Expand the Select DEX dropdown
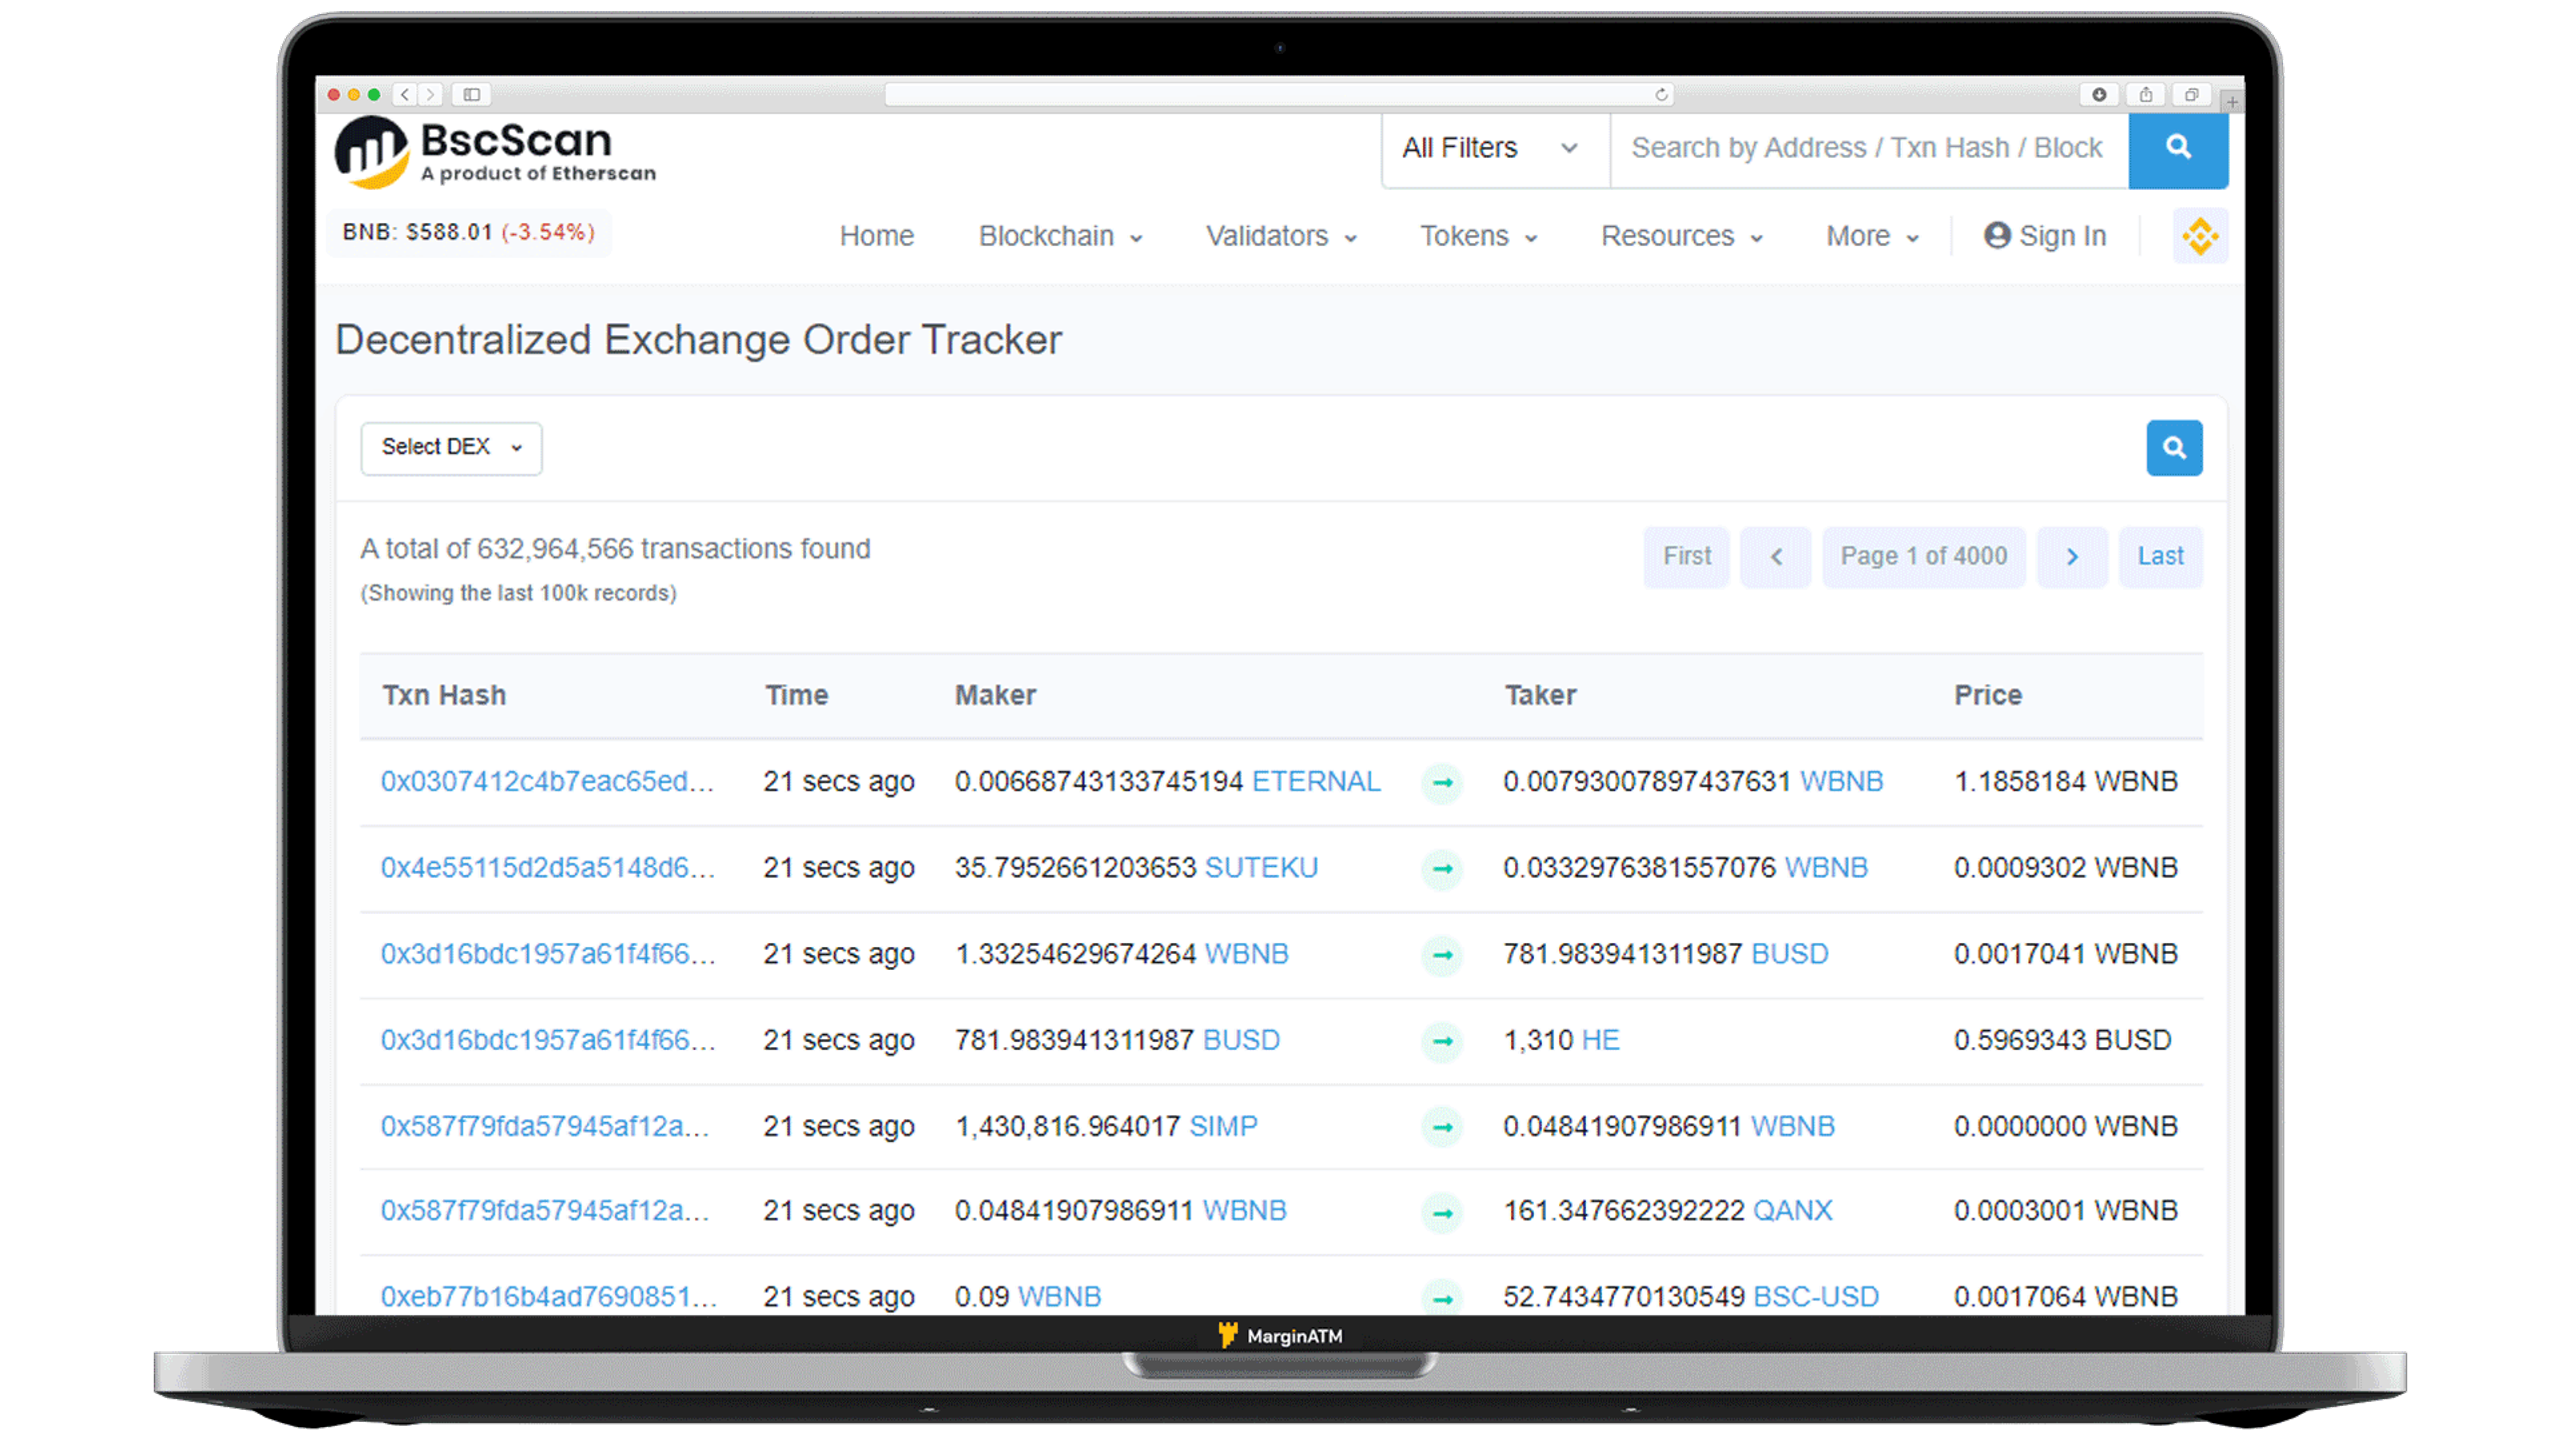Screen dimensions: 2560x1440 tap(450, 447)
